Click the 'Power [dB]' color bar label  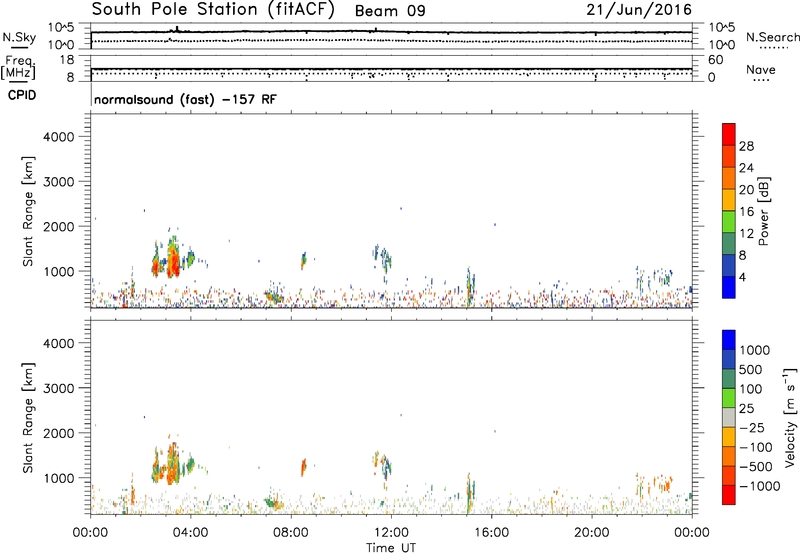(x=763, y=212)
